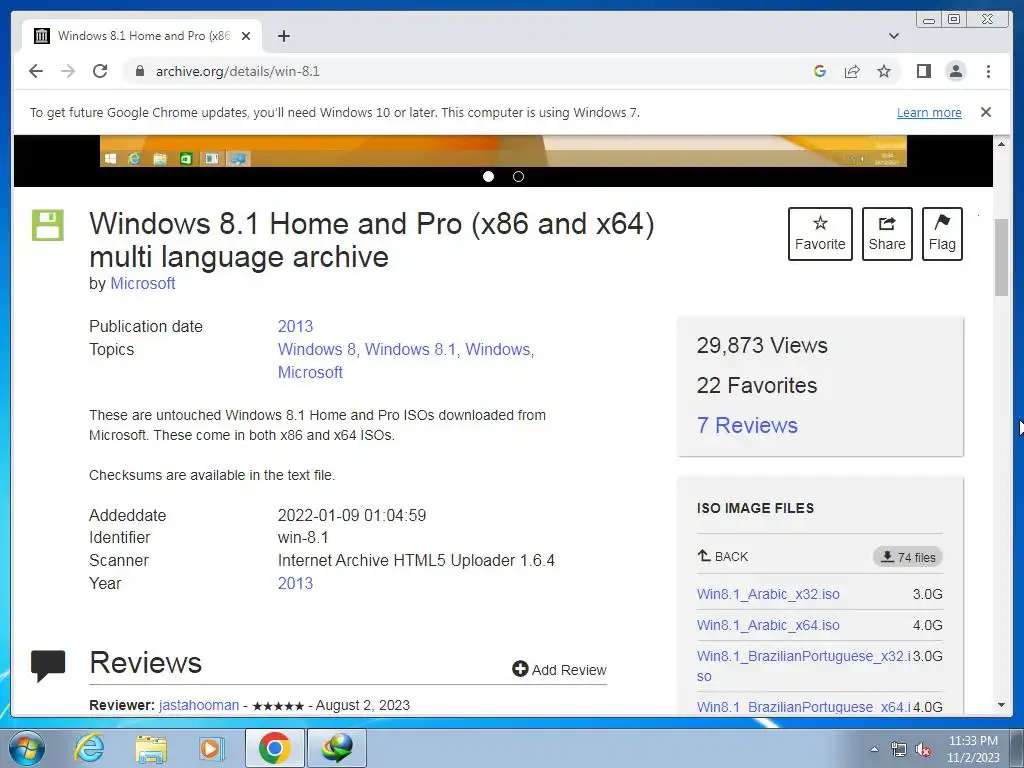The width and height of the screenshot is (1024, 768).
Task: Flag this archive item
Action: pos(942,234)
